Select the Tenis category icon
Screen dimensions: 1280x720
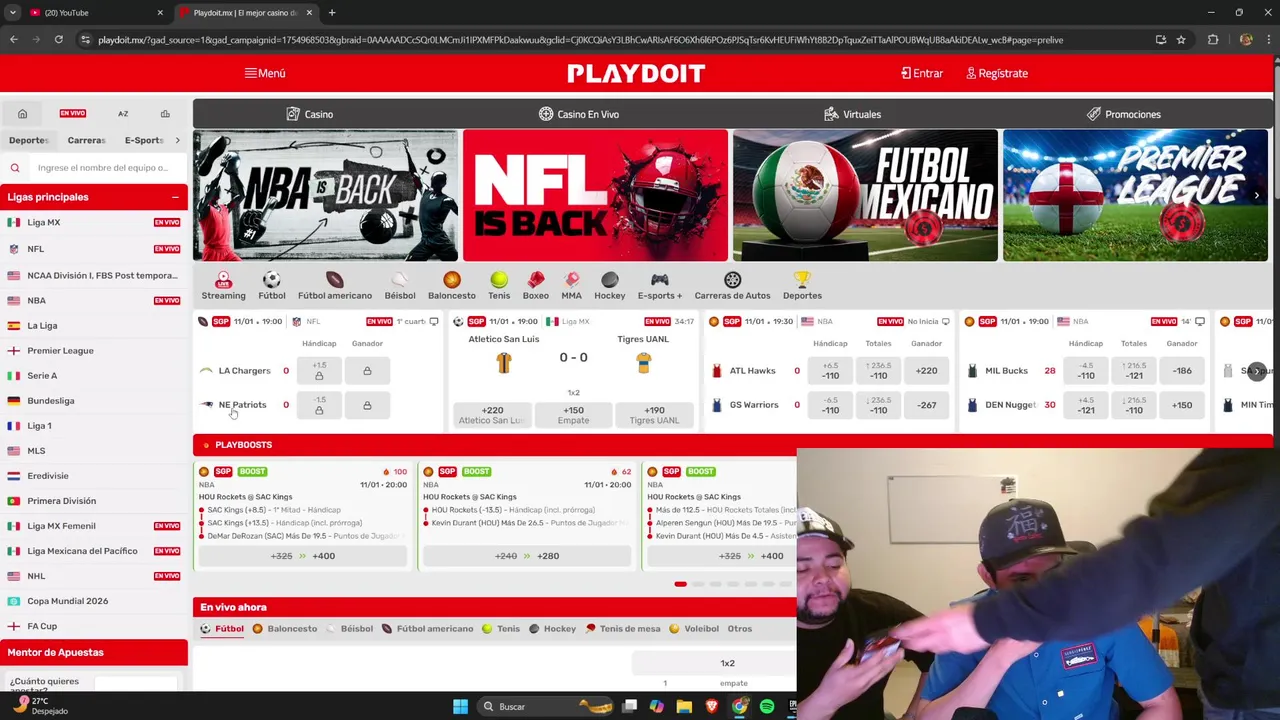499,285
